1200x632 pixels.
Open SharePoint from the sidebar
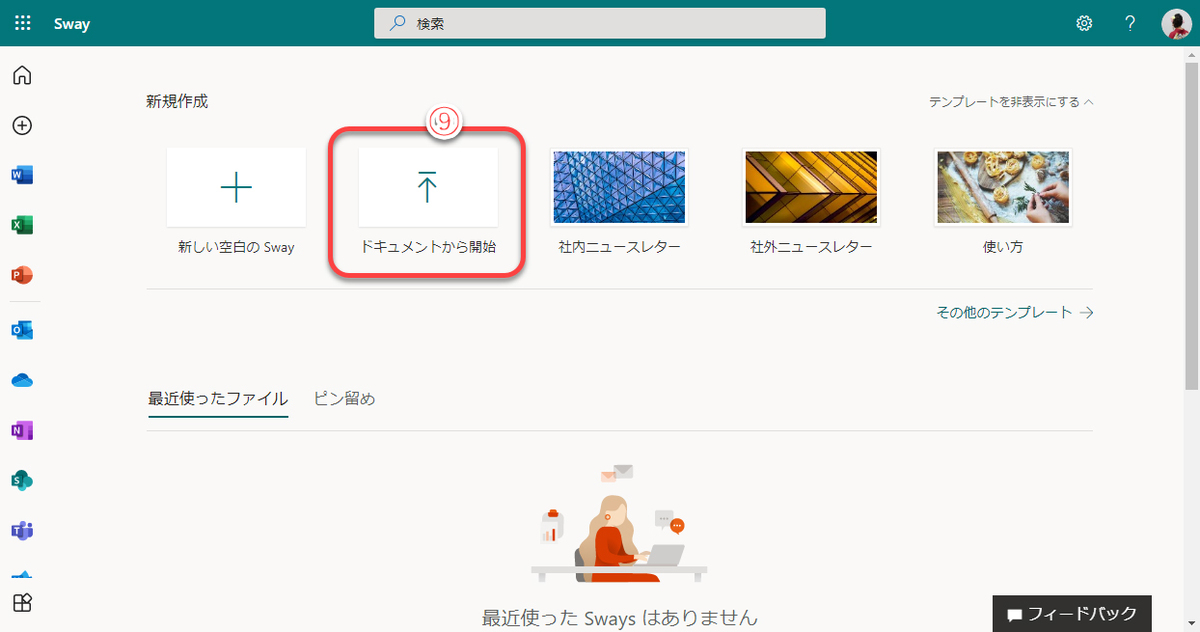click(22, 480)
